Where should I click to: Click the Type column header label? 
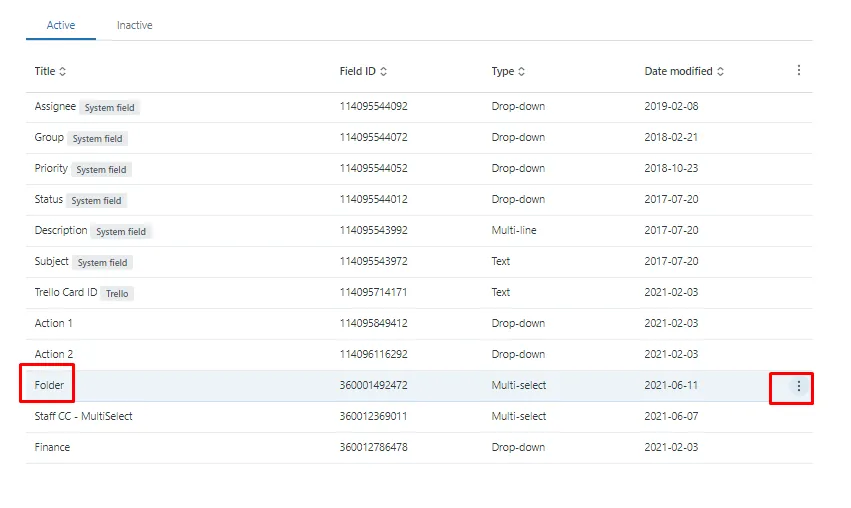pyautogui.click(x=503, y=71)
